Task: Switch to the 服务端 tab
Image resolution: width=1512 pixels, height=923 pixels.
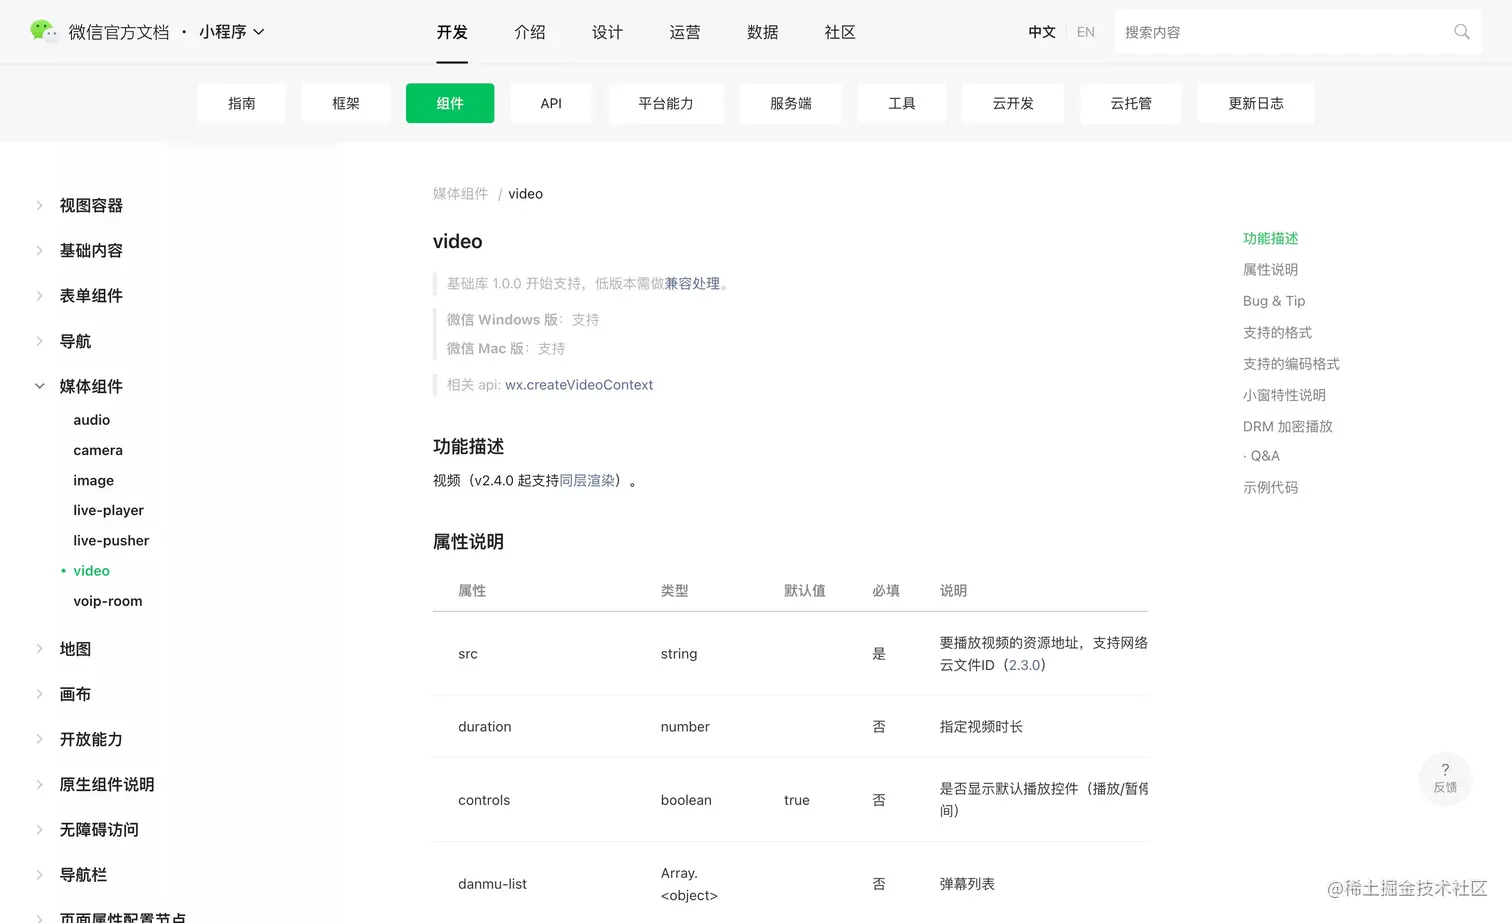Action: click(791, 103)
